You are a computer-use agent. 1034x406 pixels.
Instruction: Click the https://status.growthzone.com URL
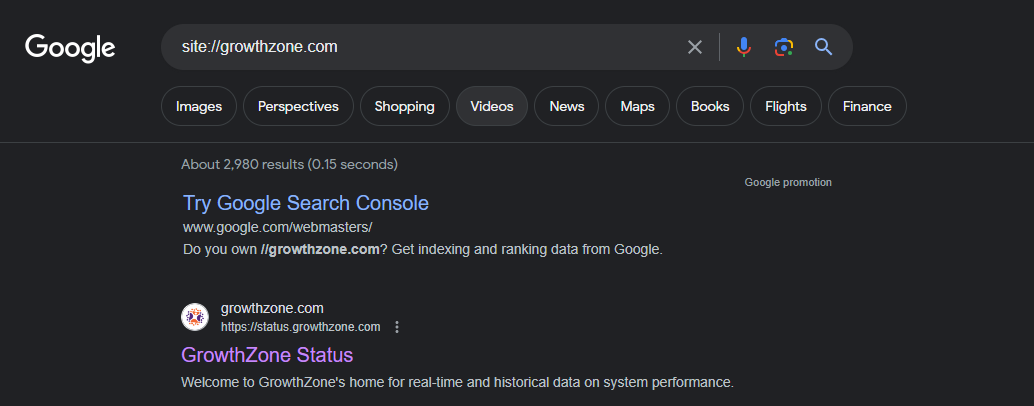[300, 327]
